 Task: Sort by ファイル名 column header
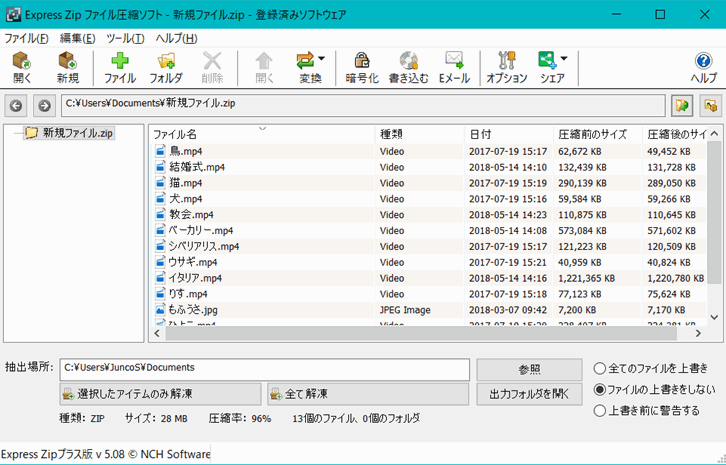point(262,134)
